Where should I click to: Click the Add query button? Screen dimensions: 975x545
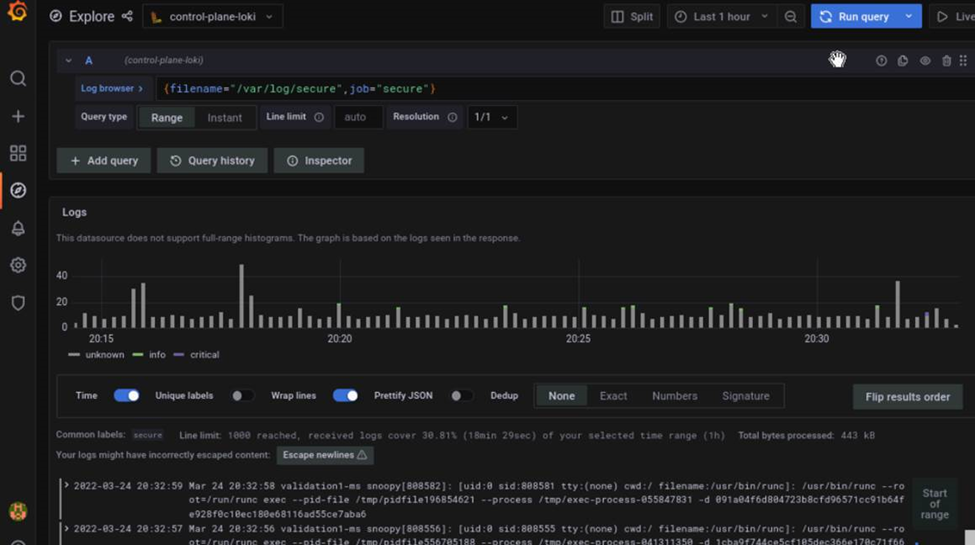[x=104, y=161]
